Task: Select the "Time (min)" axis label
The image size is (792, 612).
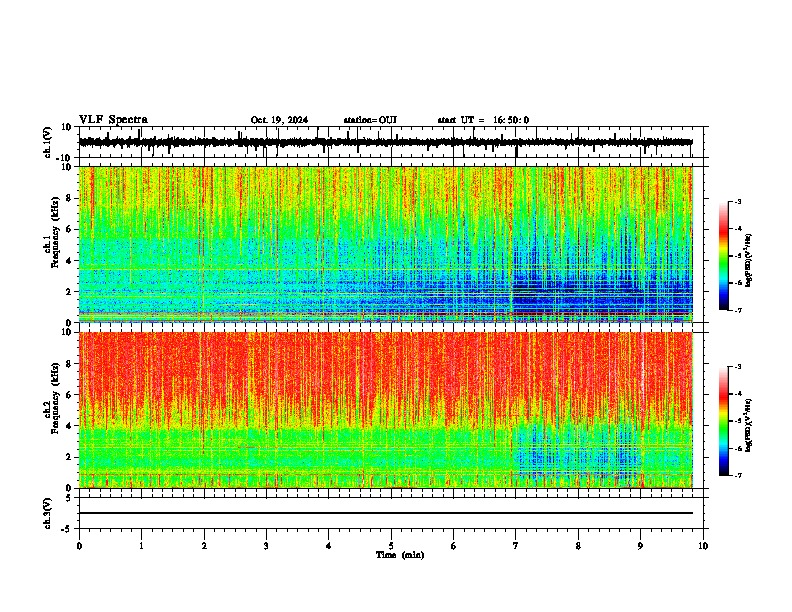Action: coord(400,555)
